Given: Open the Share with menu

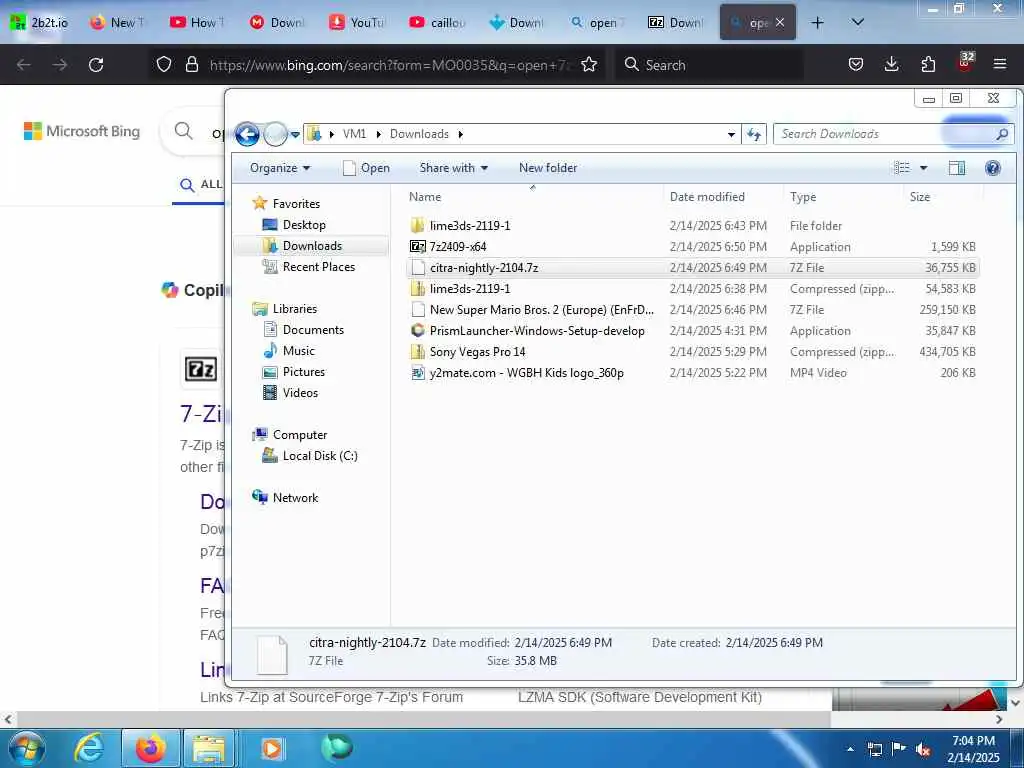Looking at the screenshot, I should (453, 168).
